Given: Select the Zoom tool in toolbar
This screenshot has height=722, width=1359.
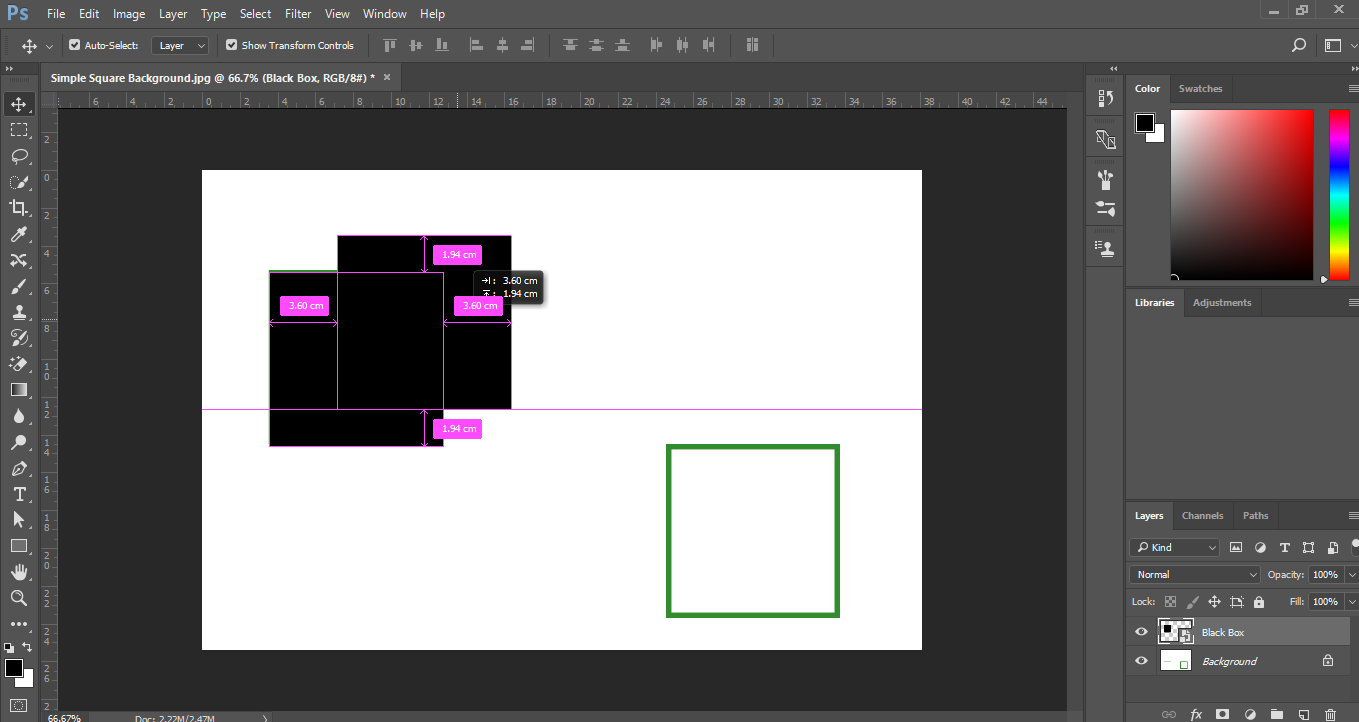Looking at the screenshot, I should tap(19, 598).
